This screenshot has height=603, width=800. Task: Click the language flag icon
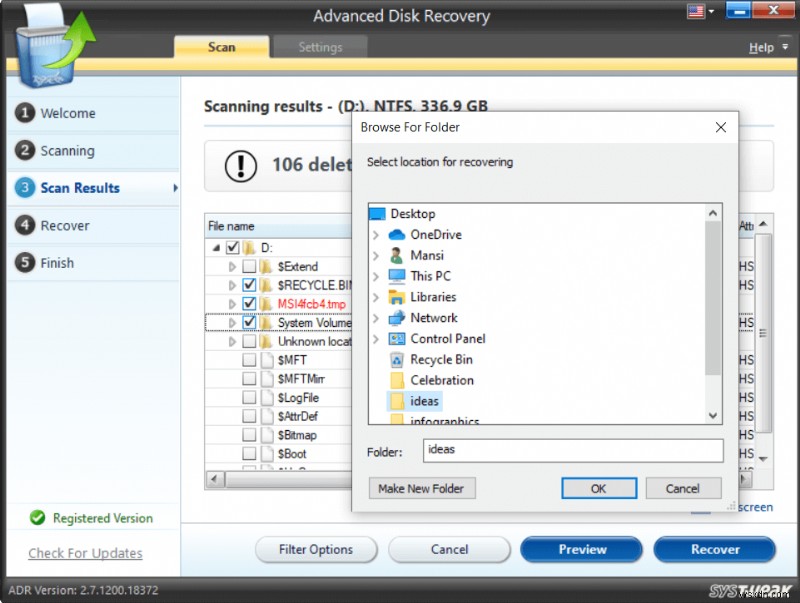point(695,11)
